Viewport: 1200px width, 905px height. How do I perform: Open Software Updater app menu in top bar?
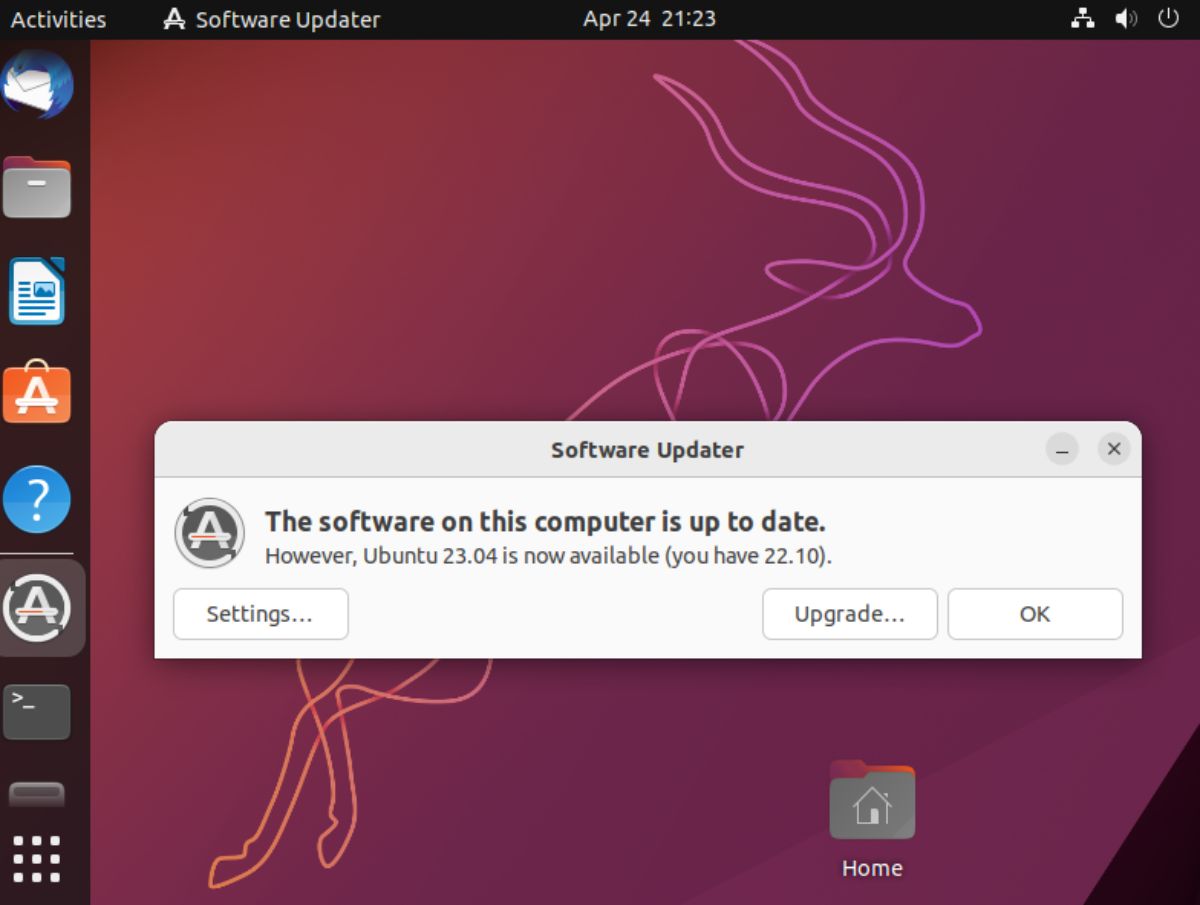click(272, 19)
